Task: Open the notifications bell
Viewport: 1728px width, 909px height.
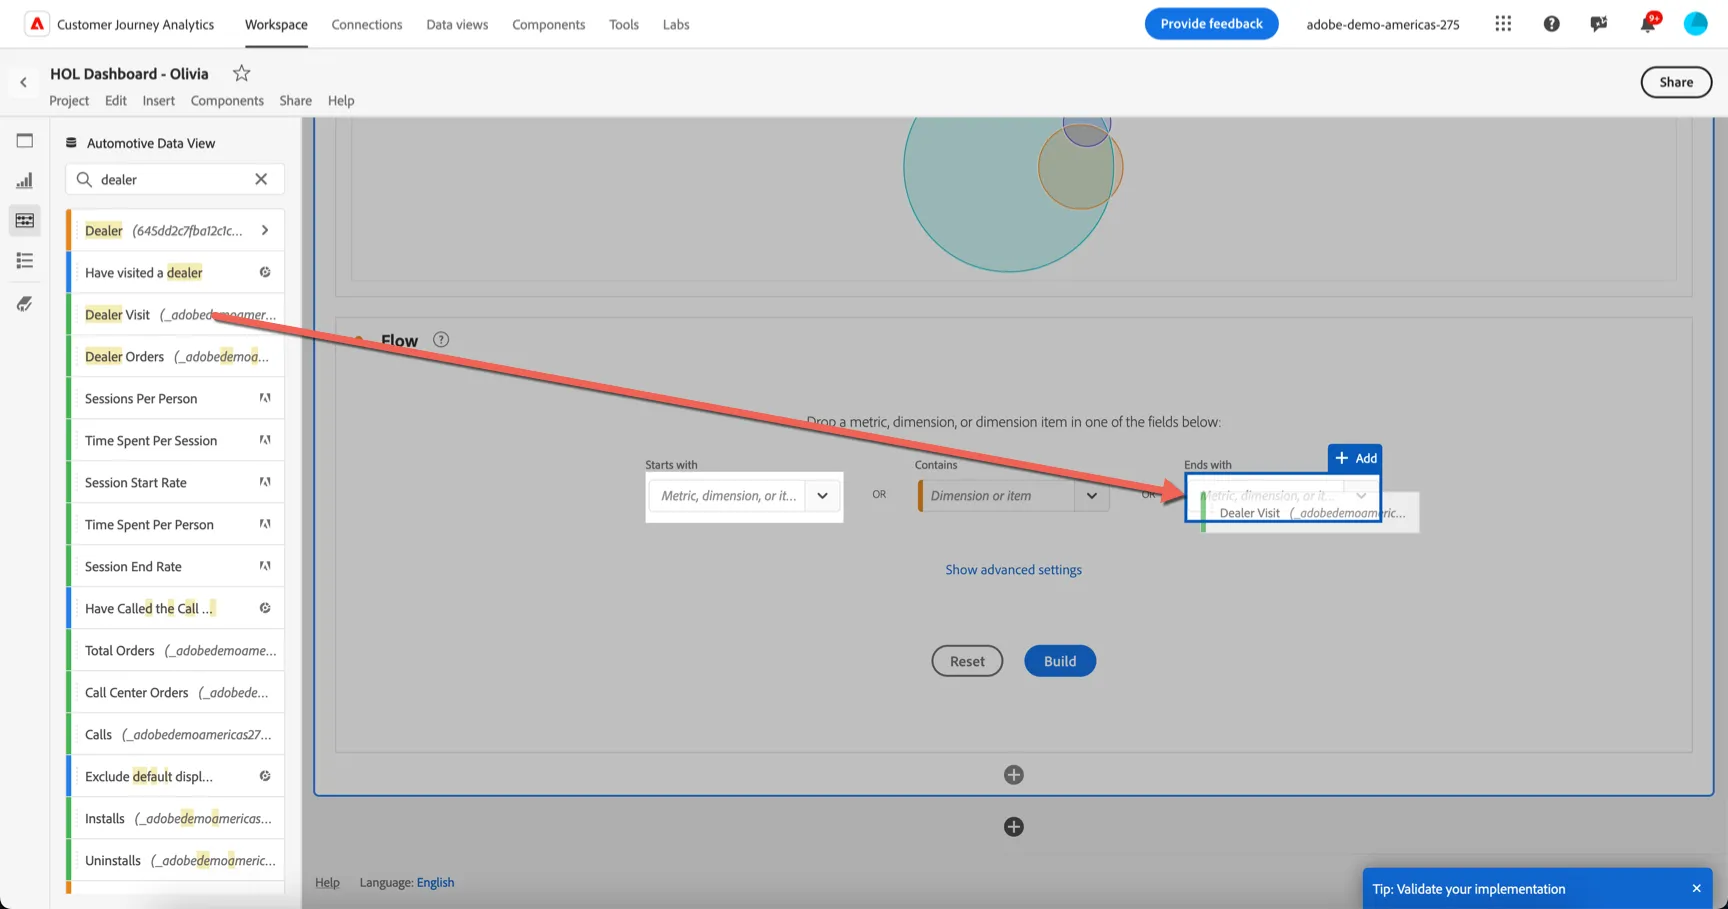Action: 1647,24
